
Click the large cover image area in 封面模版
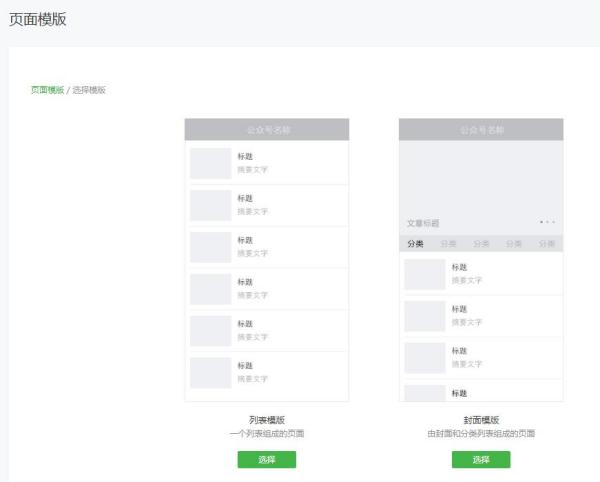pyautogui.click(x=481, y=178)
